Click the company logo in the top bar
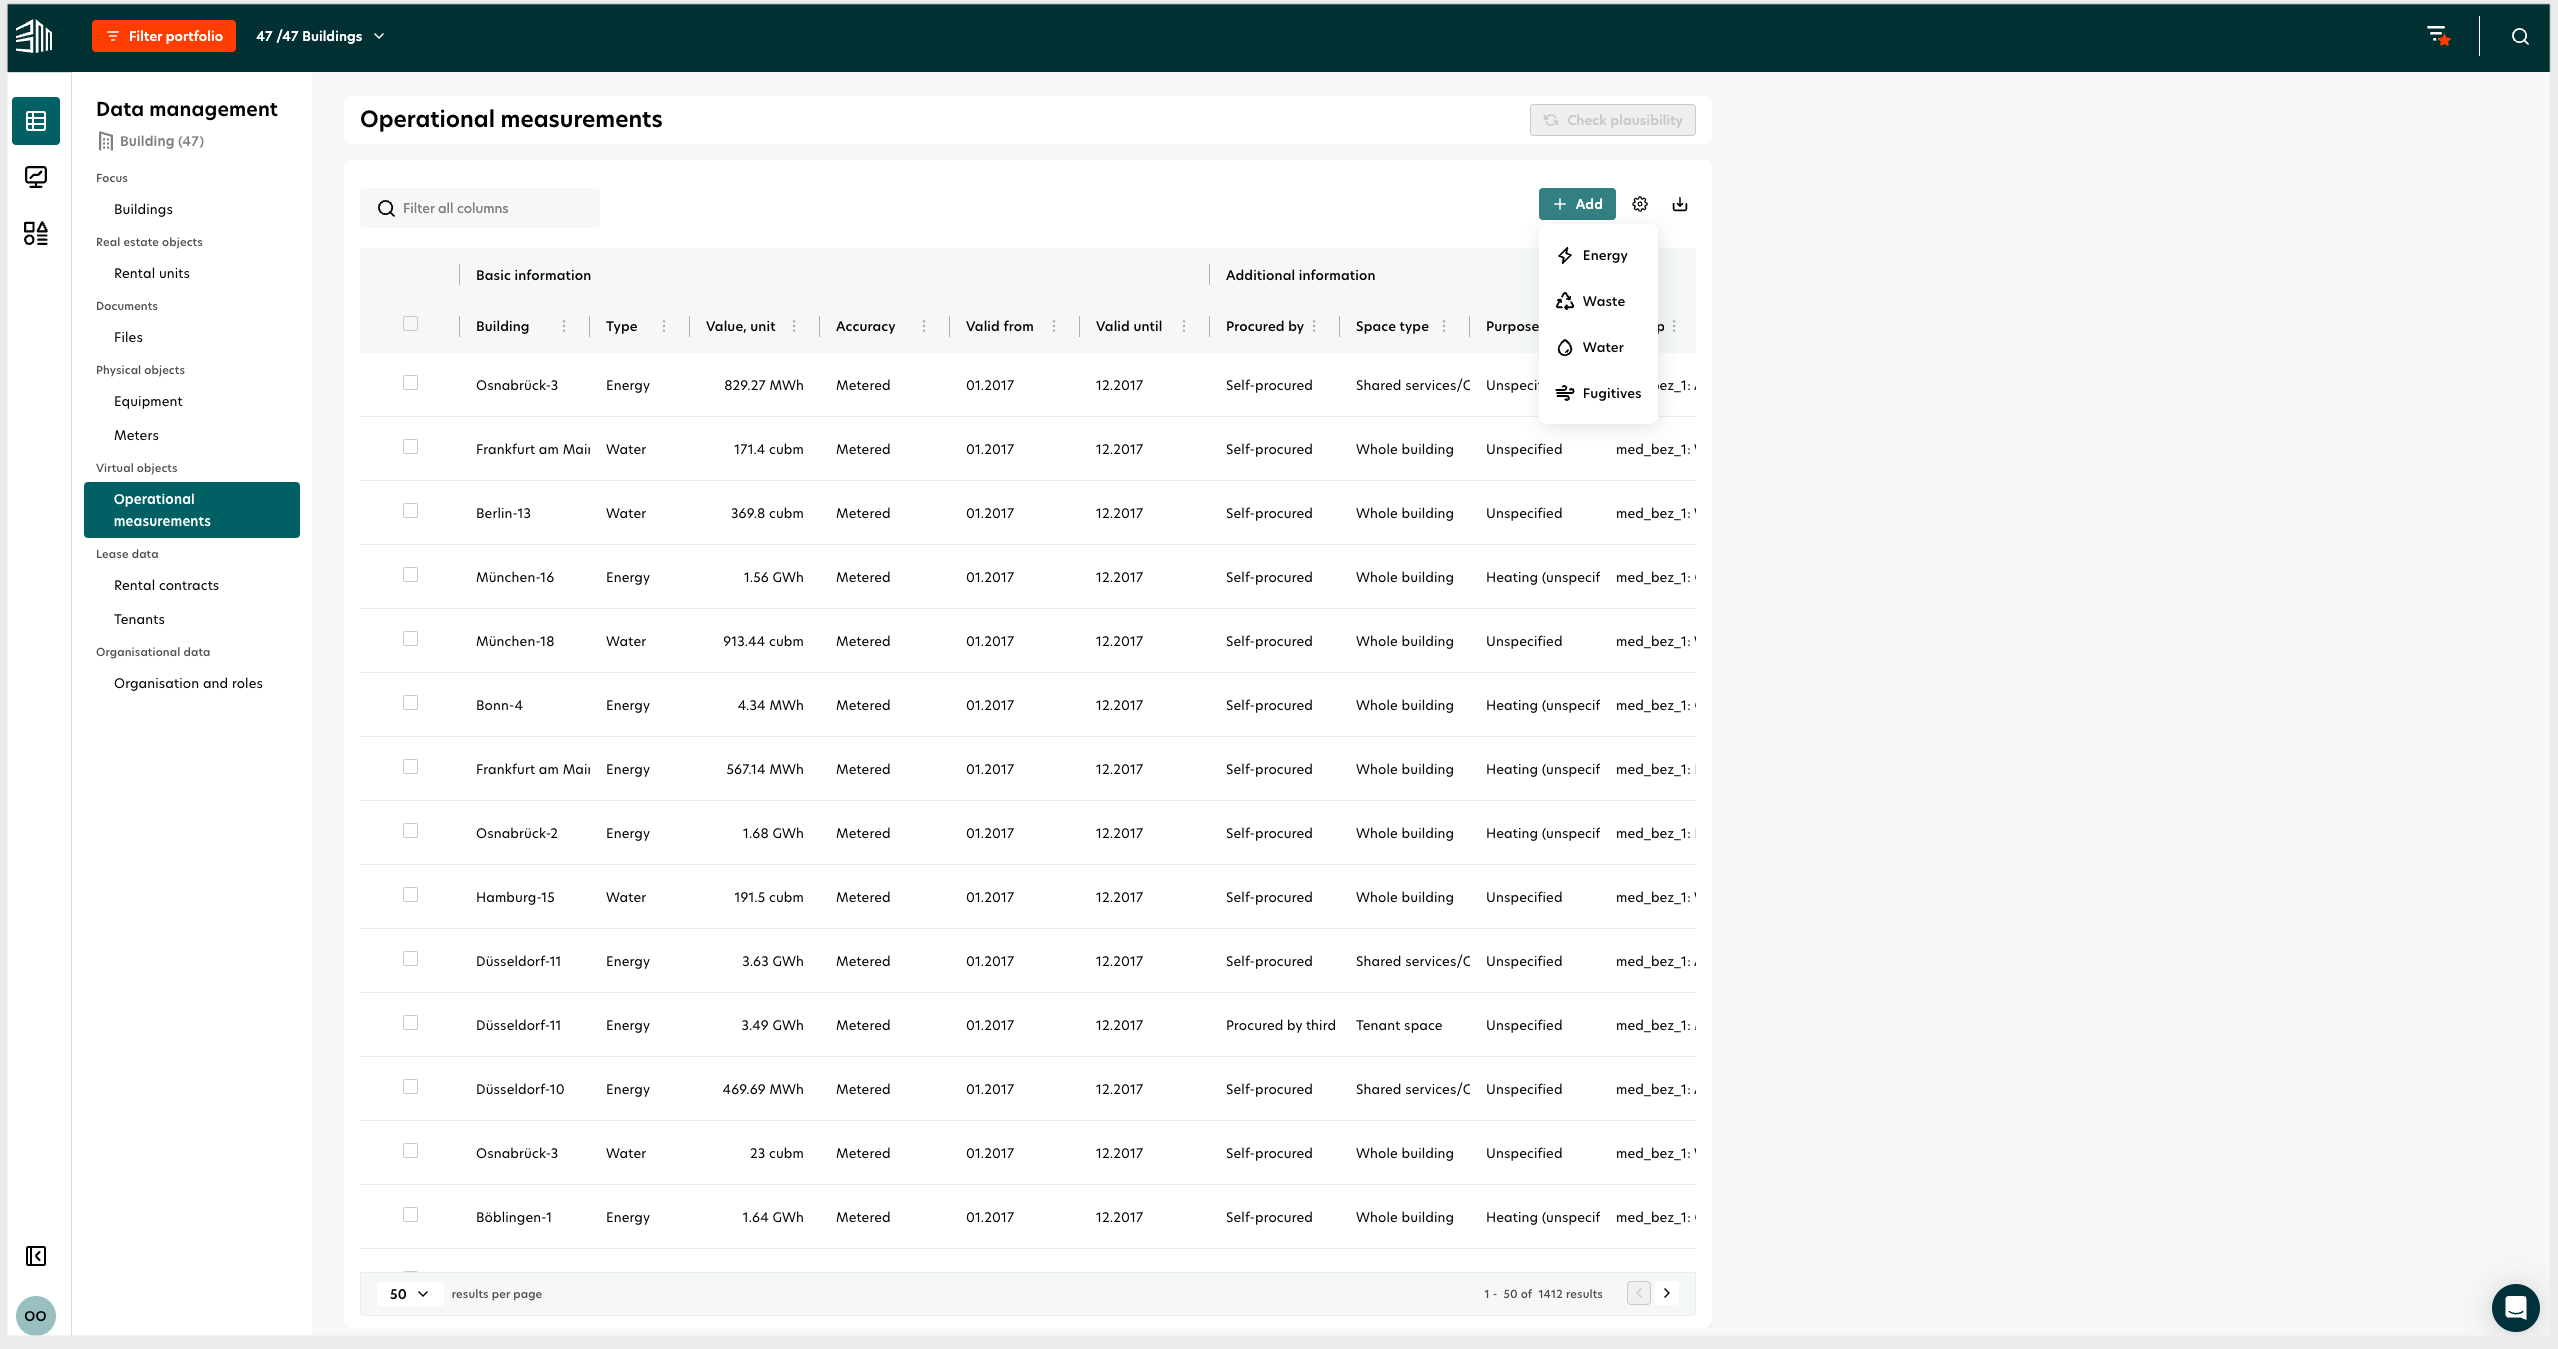 [34, 36]
